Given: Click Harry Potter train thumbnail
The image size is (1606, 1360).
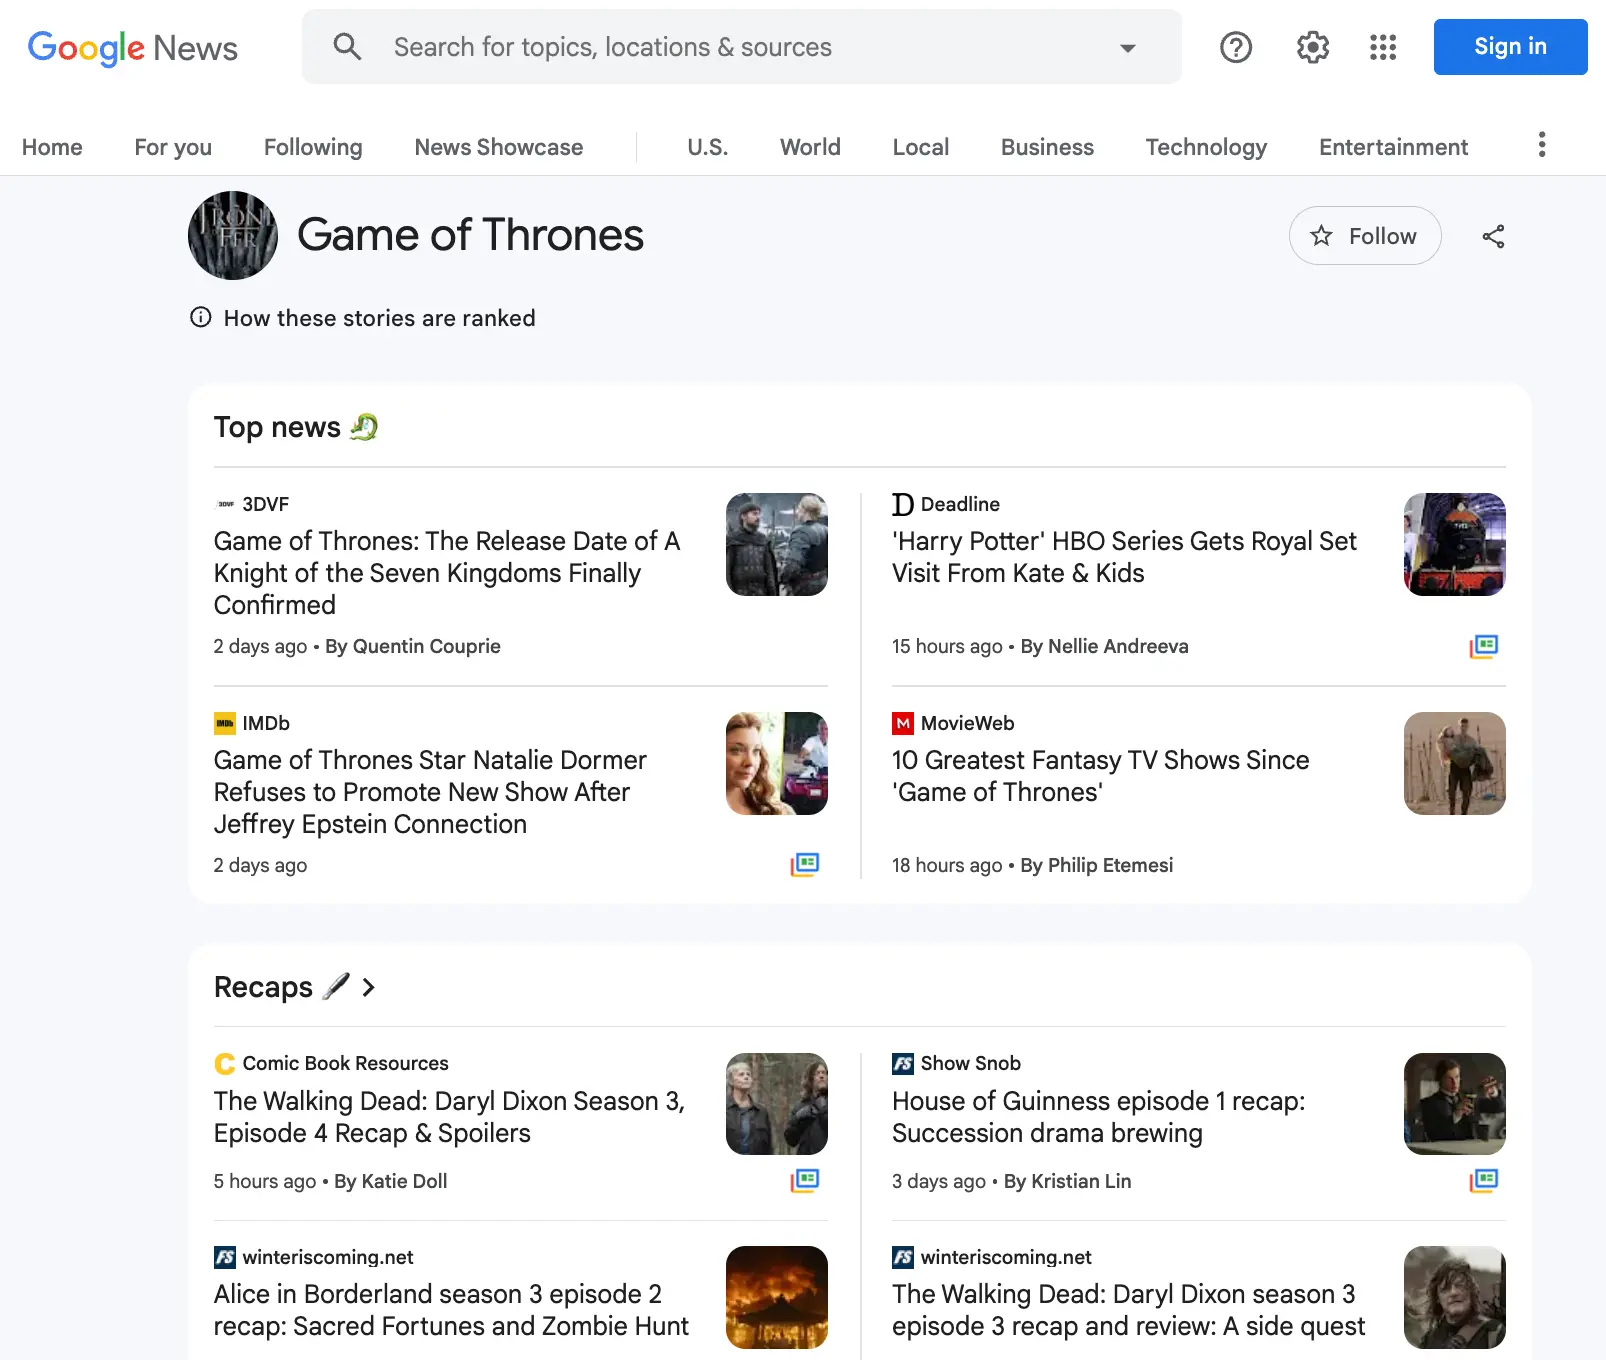Looking at the screenshot, I should click(x=1455, y=544).
